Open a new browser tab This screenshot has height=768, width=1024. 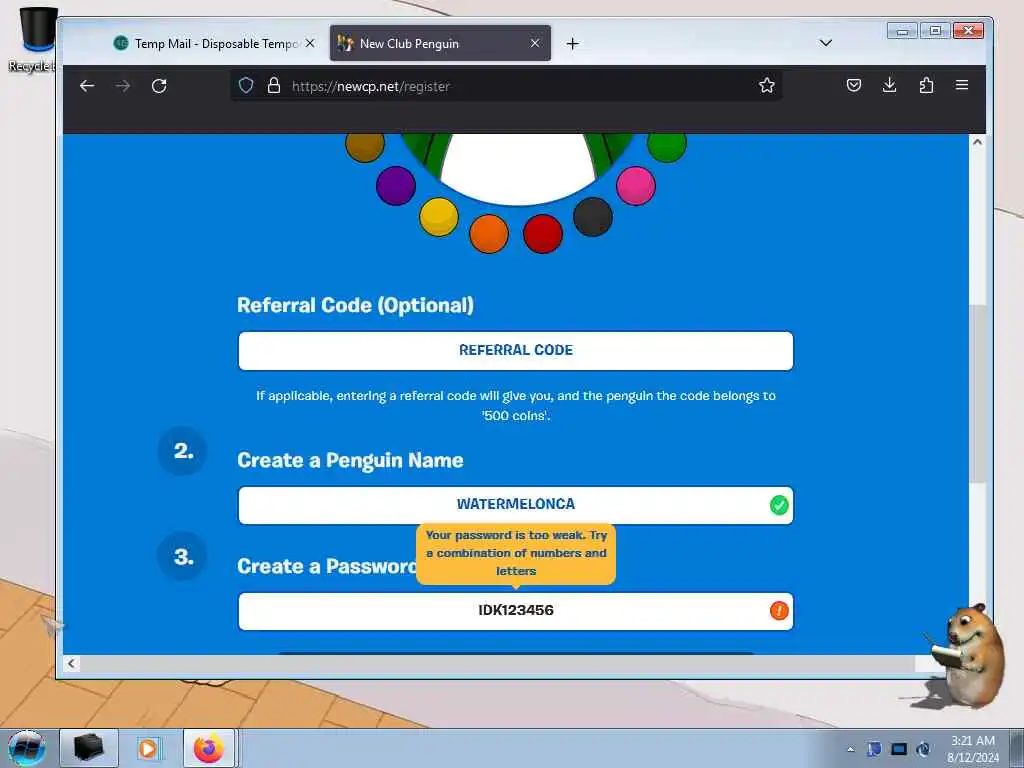point(573,44)
